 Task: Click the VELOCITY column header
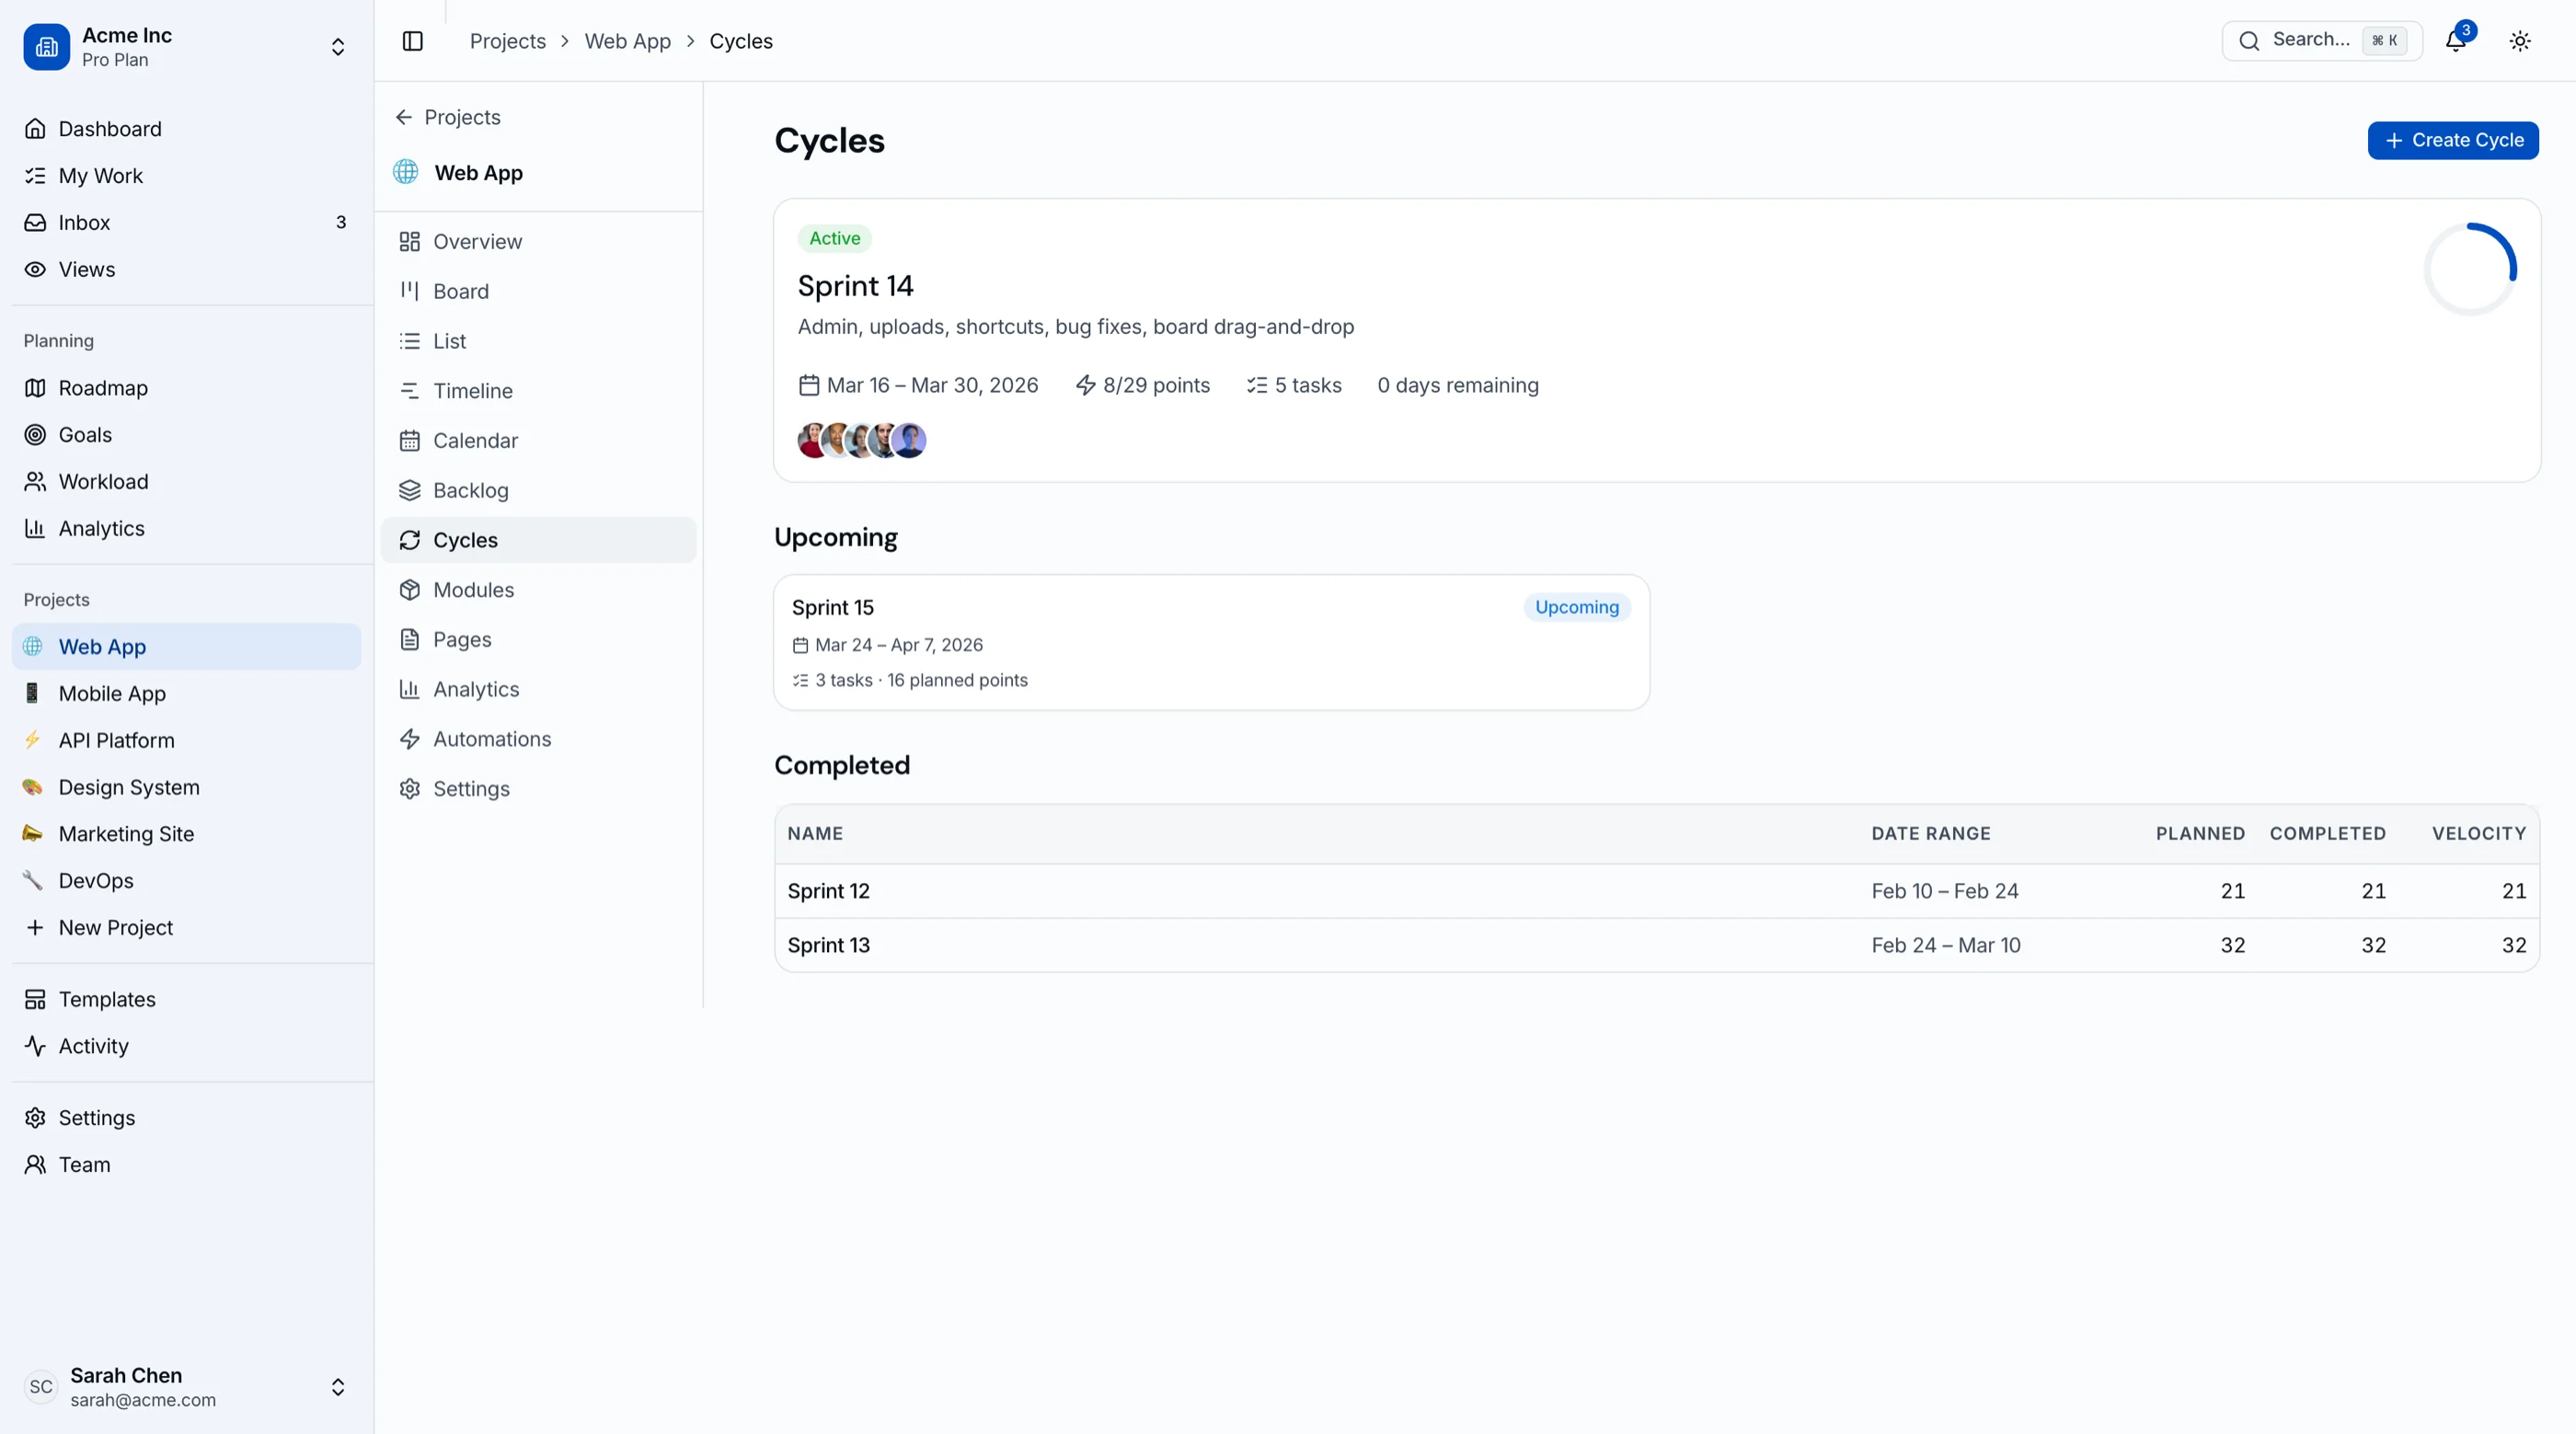coord(2479,833)
